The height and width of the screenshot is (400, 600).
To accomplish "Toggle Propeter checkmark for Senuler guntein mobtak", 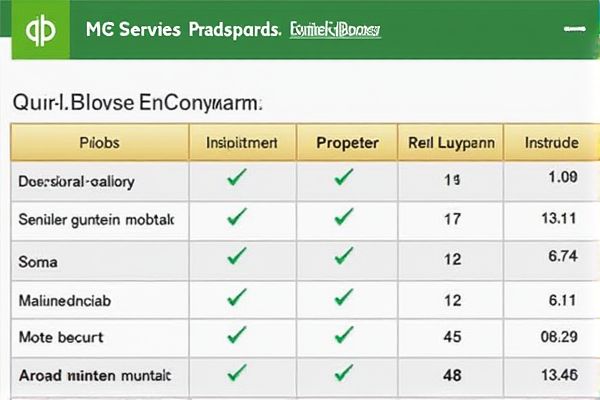I will pyautogui.click(x=344, y=217).
